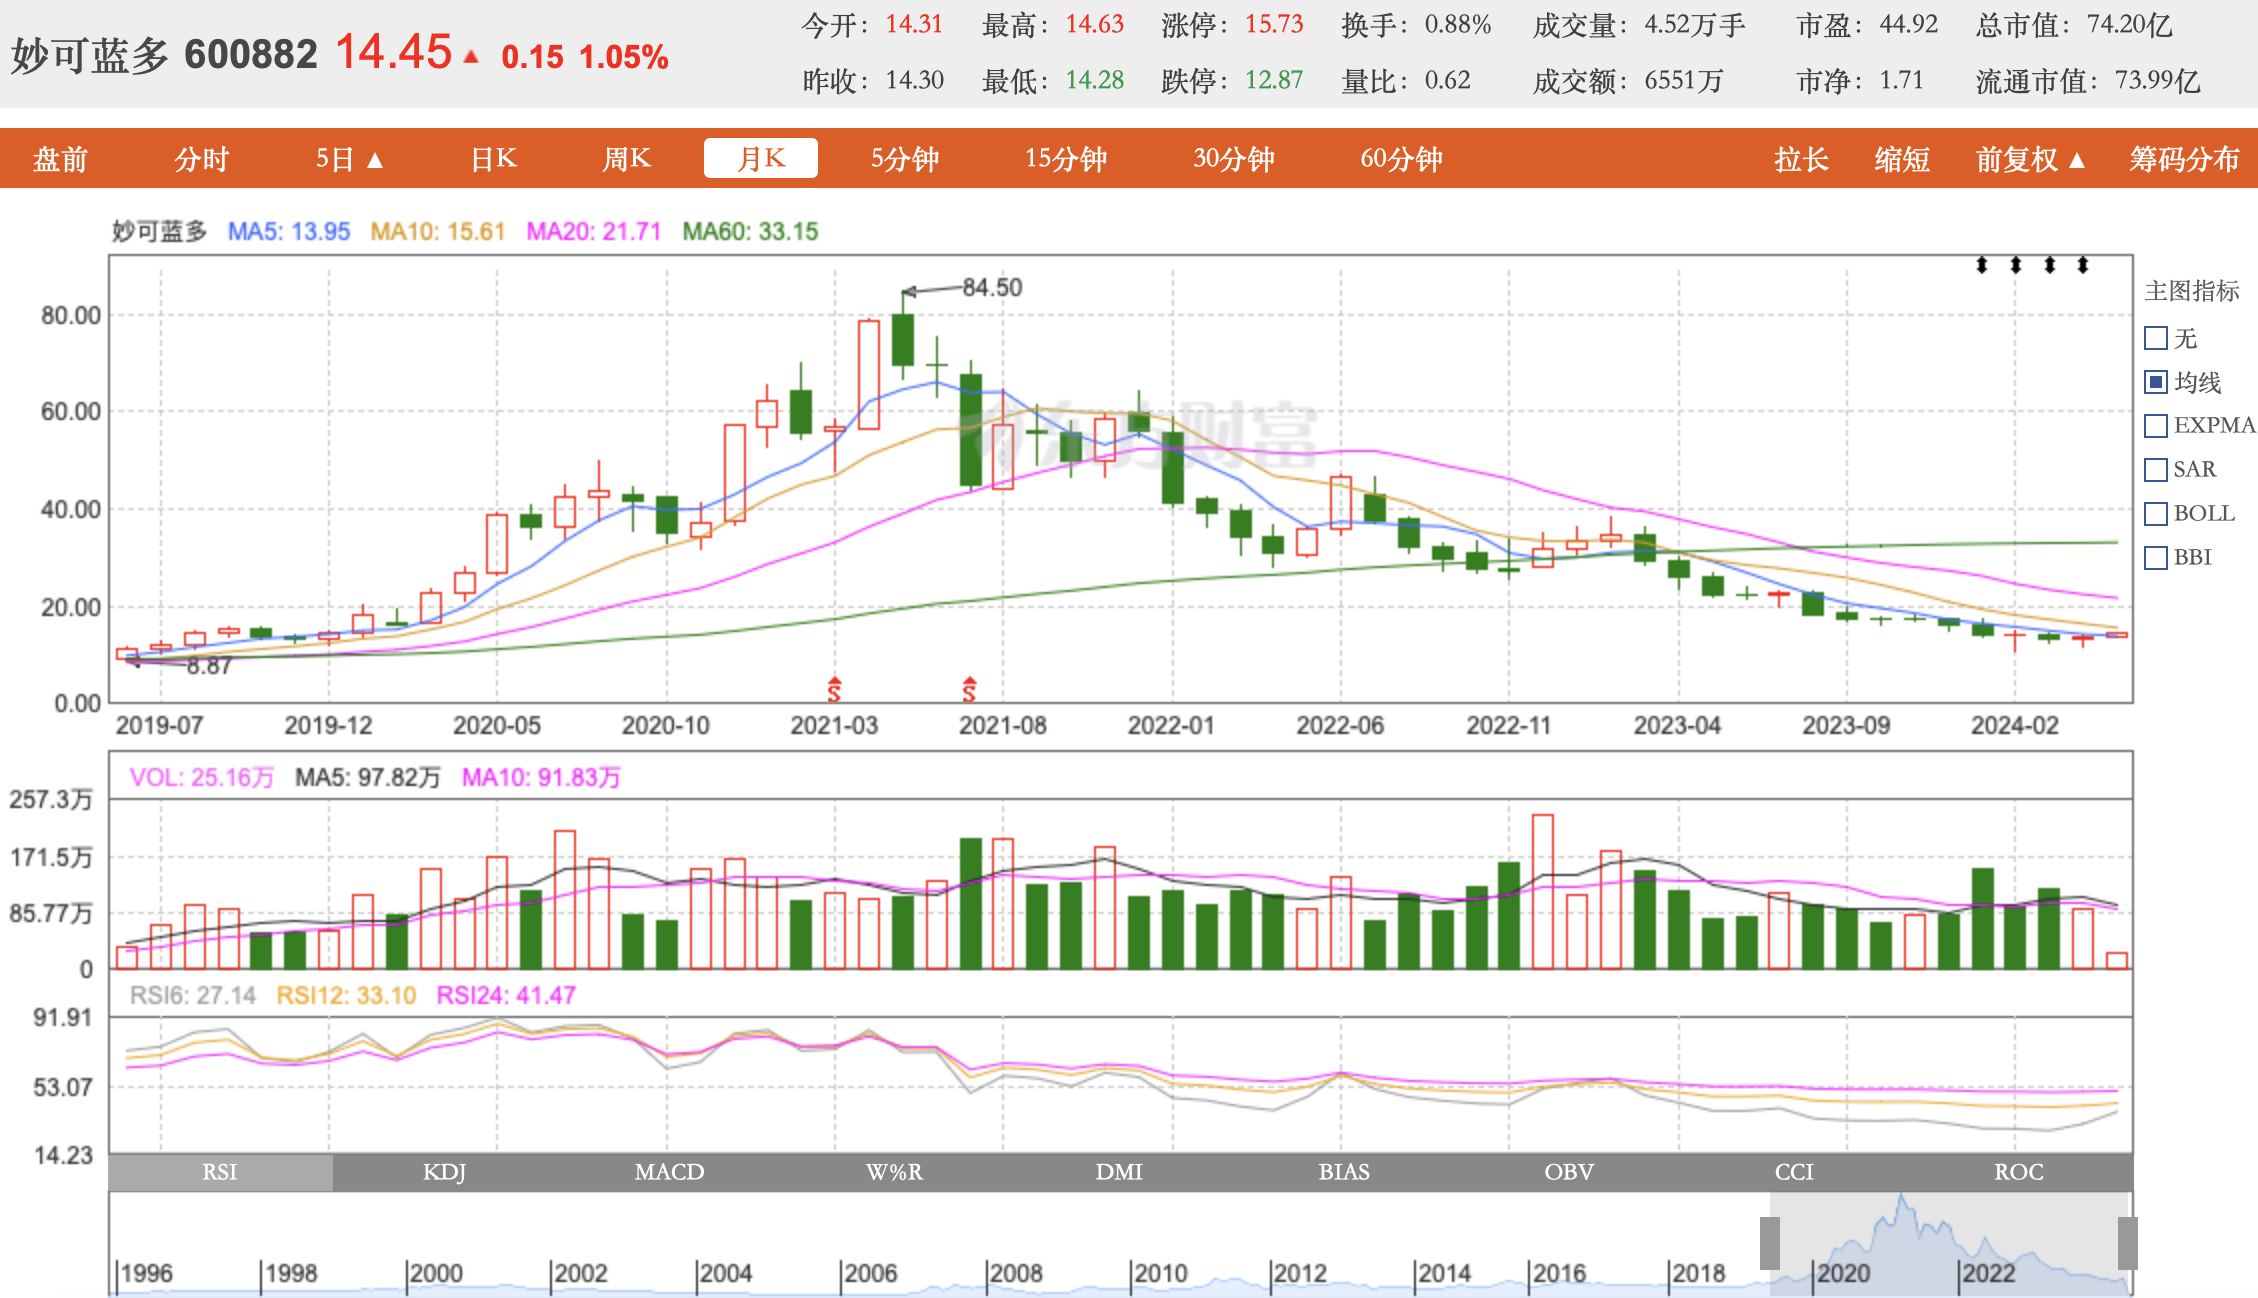Toggle the 均线 moving average checkbox
This screenshot has width=2258, height=1298.
click(2156, 382)
